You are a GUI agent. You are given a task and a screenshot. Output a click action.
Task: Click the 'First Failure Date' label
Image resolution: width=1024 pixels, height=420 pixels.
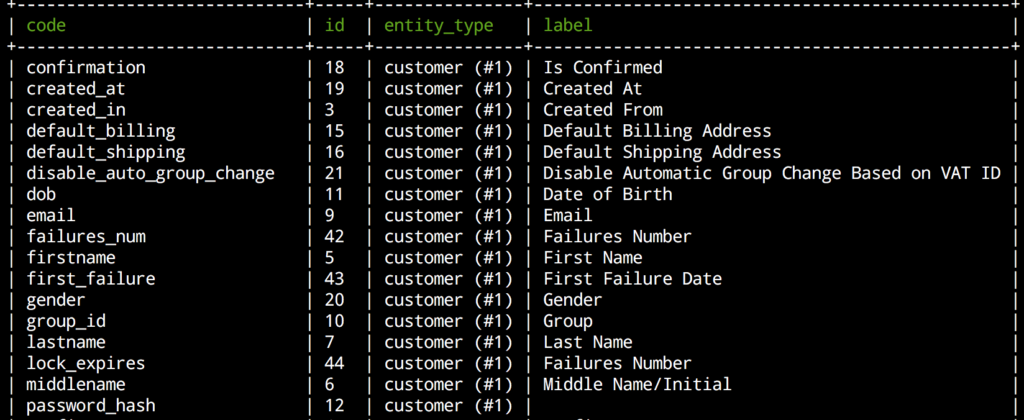pos(632,279)
